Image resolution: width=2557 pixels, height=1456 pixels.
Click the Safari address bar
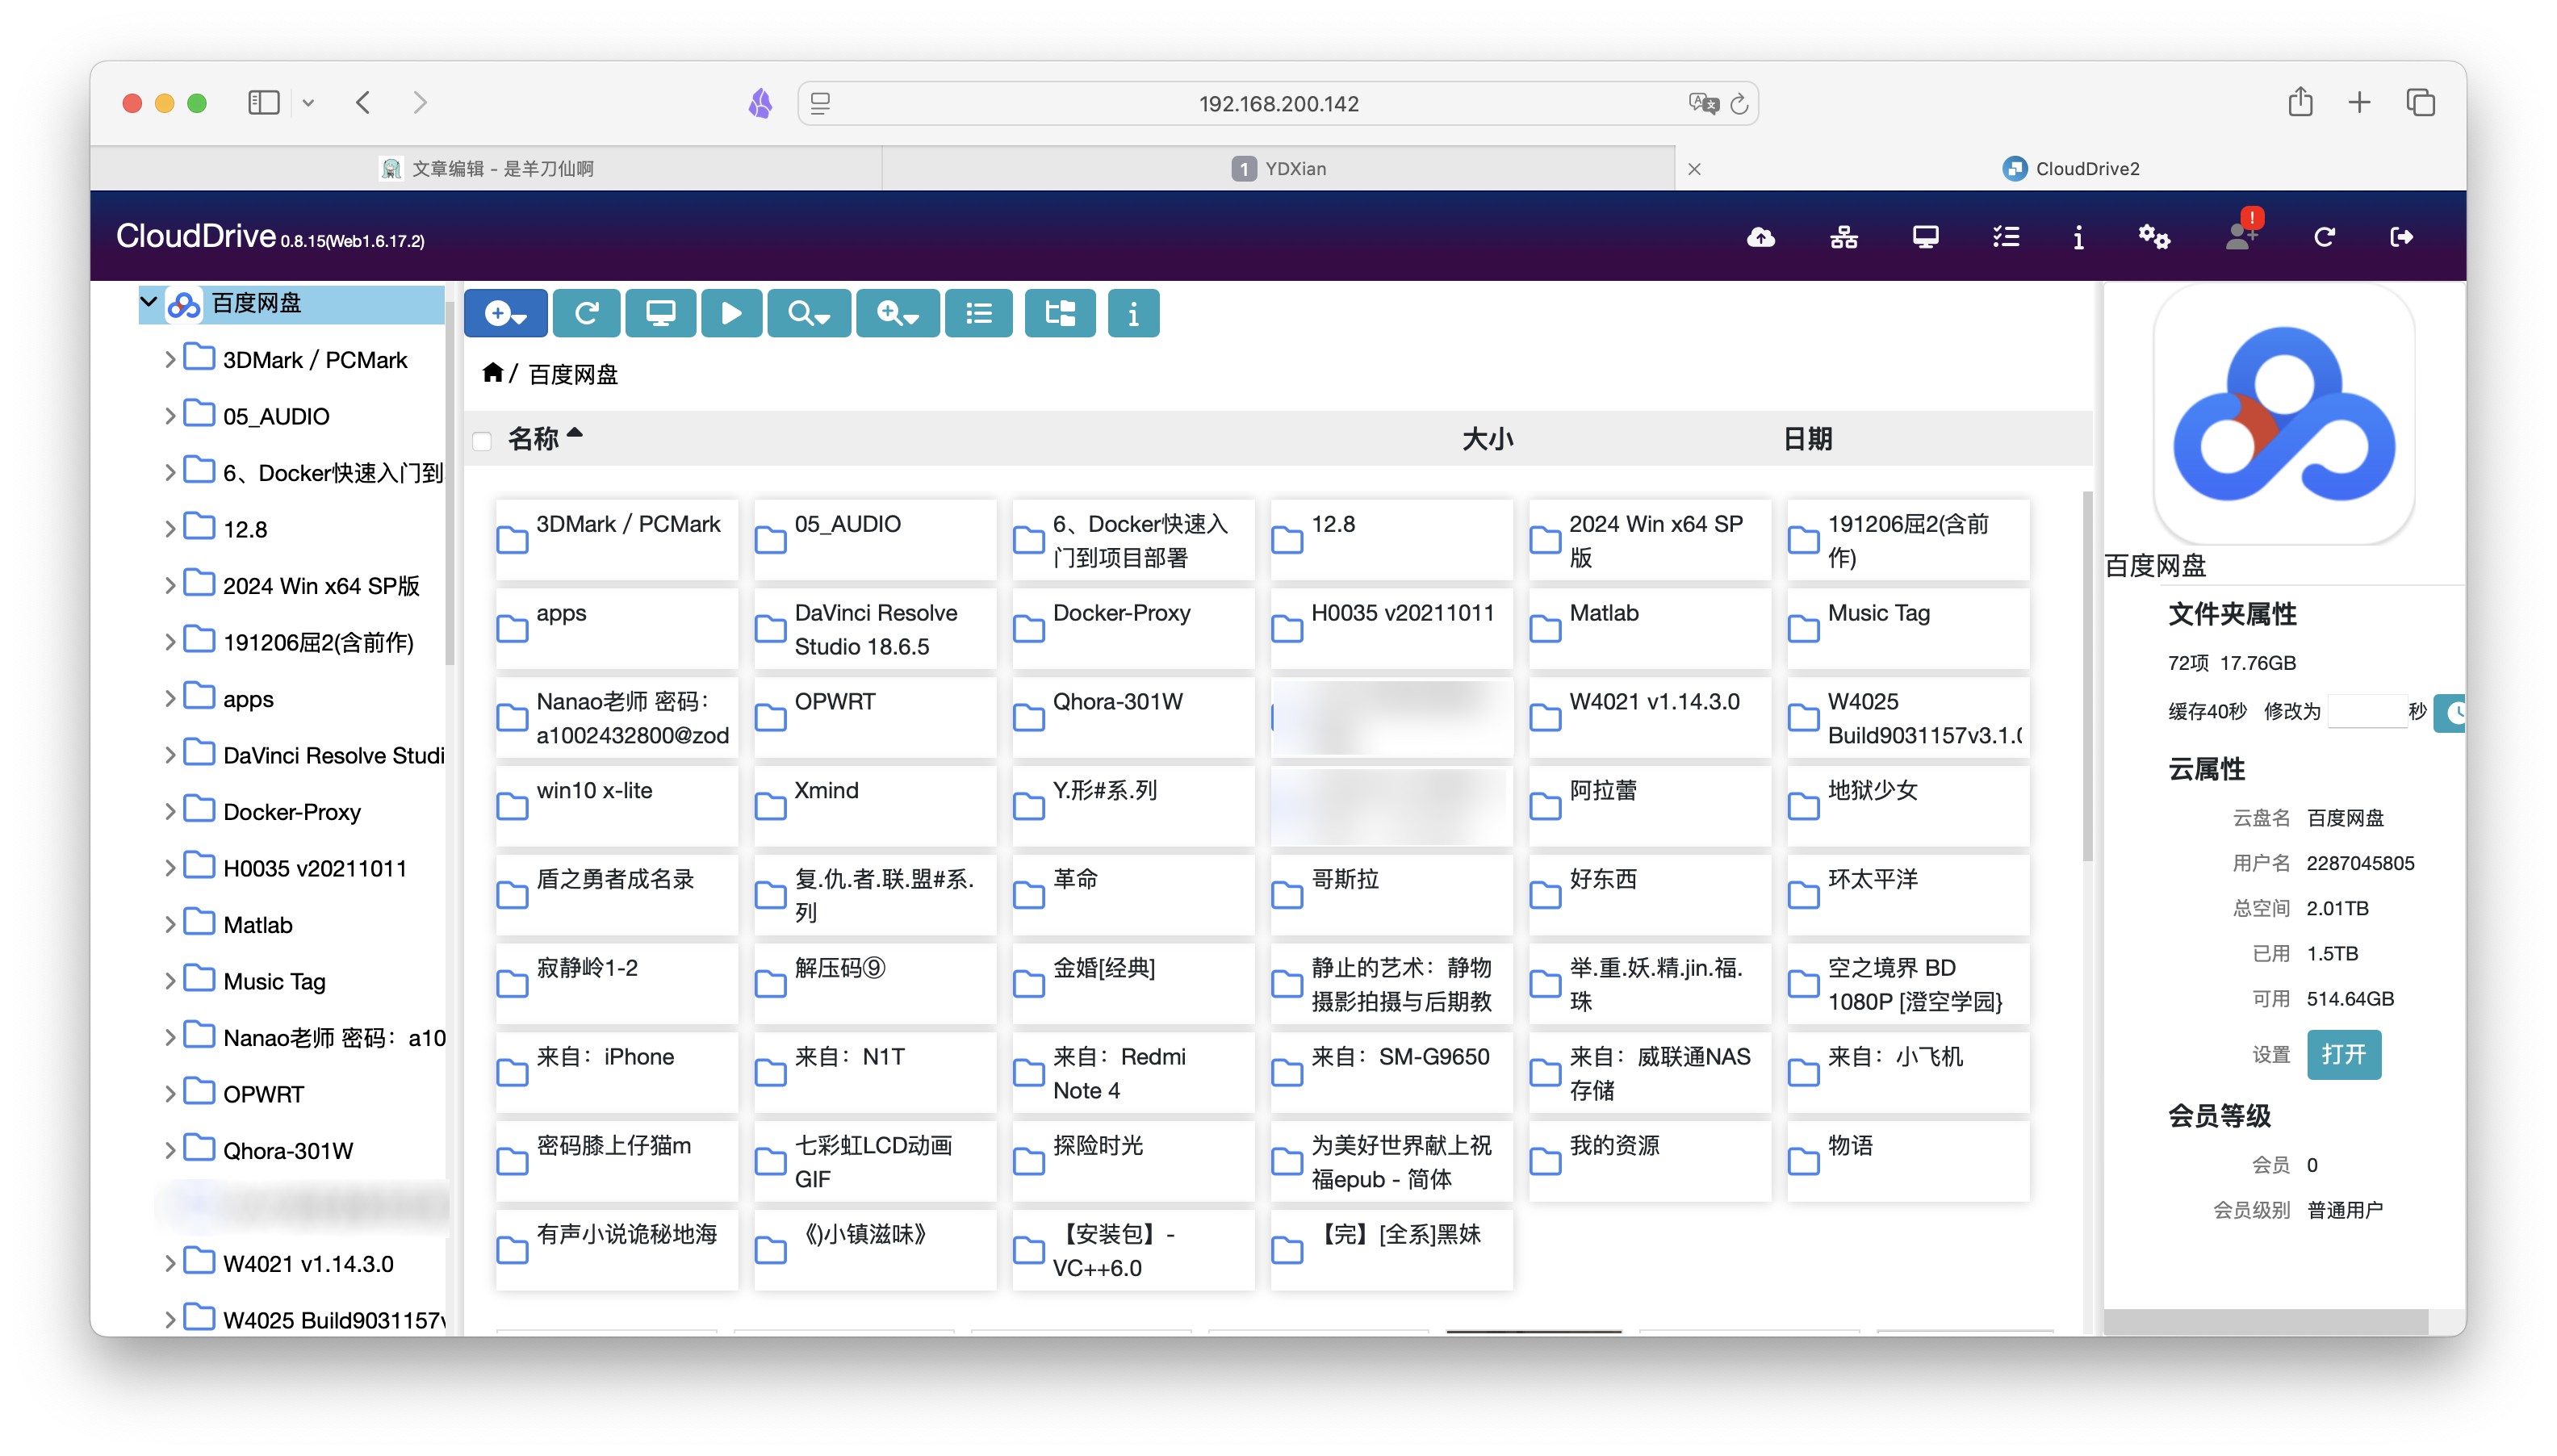tap(1278, 103)
